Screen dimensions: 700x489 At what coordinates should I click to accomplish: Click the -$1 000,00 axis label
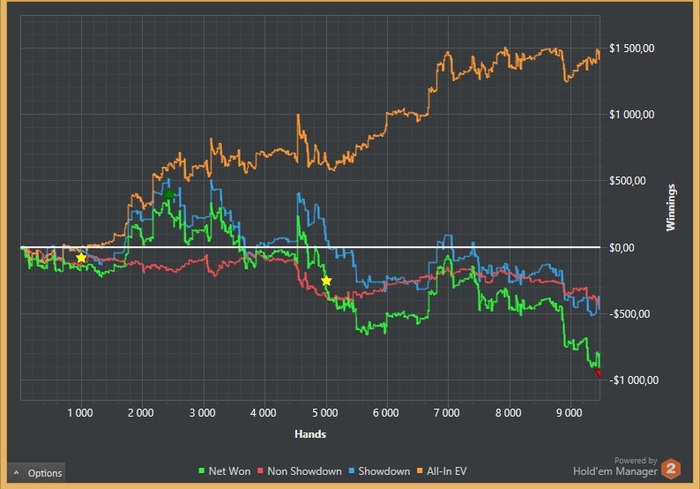pyautogui.click(x=634, y=380)
